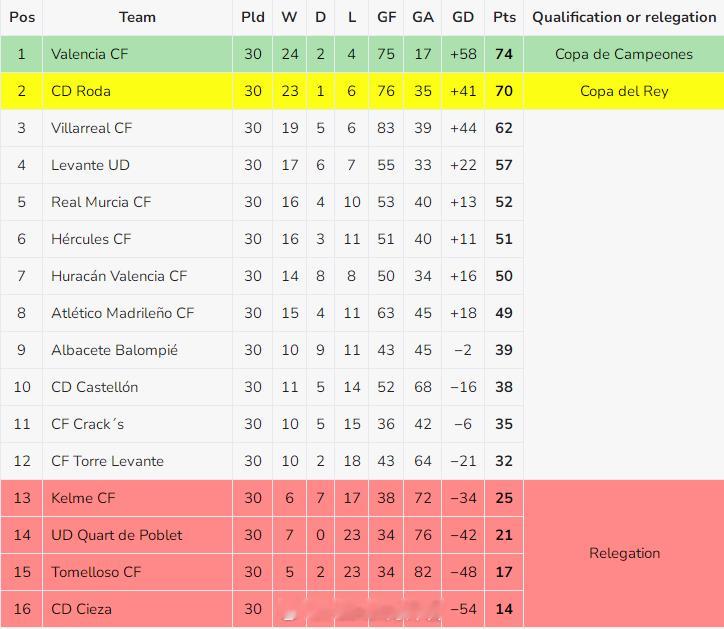Click the Pts column header
This screenshot has width=724, height=629.
504,18
